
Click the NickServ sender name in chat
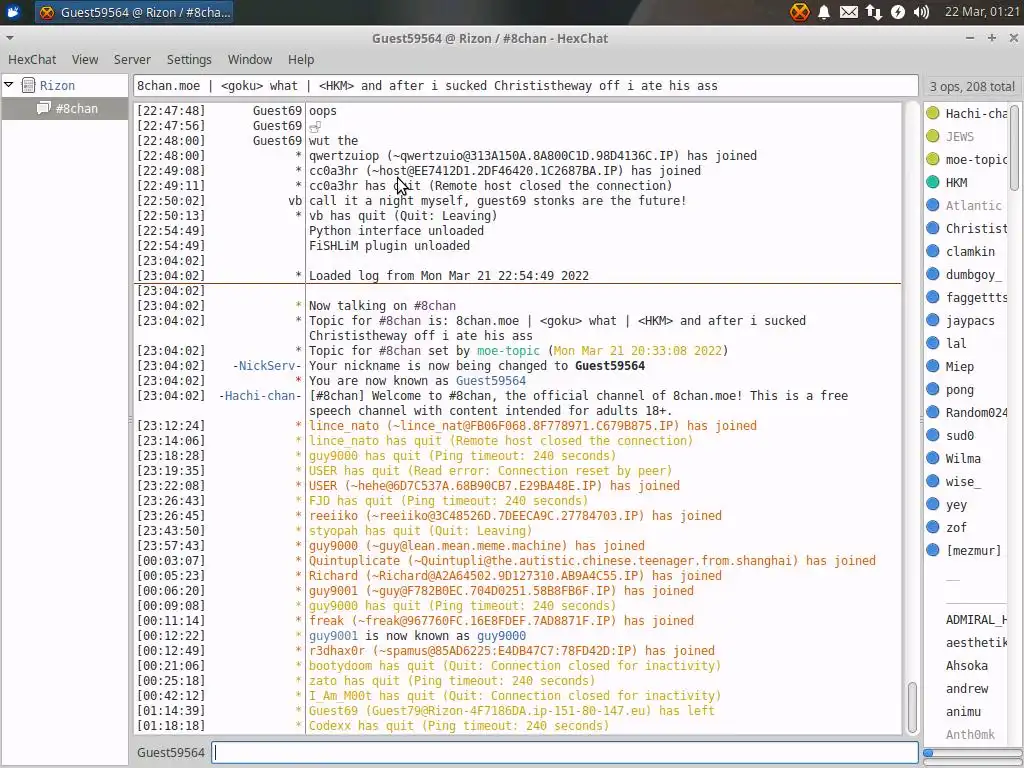point(267,366)
